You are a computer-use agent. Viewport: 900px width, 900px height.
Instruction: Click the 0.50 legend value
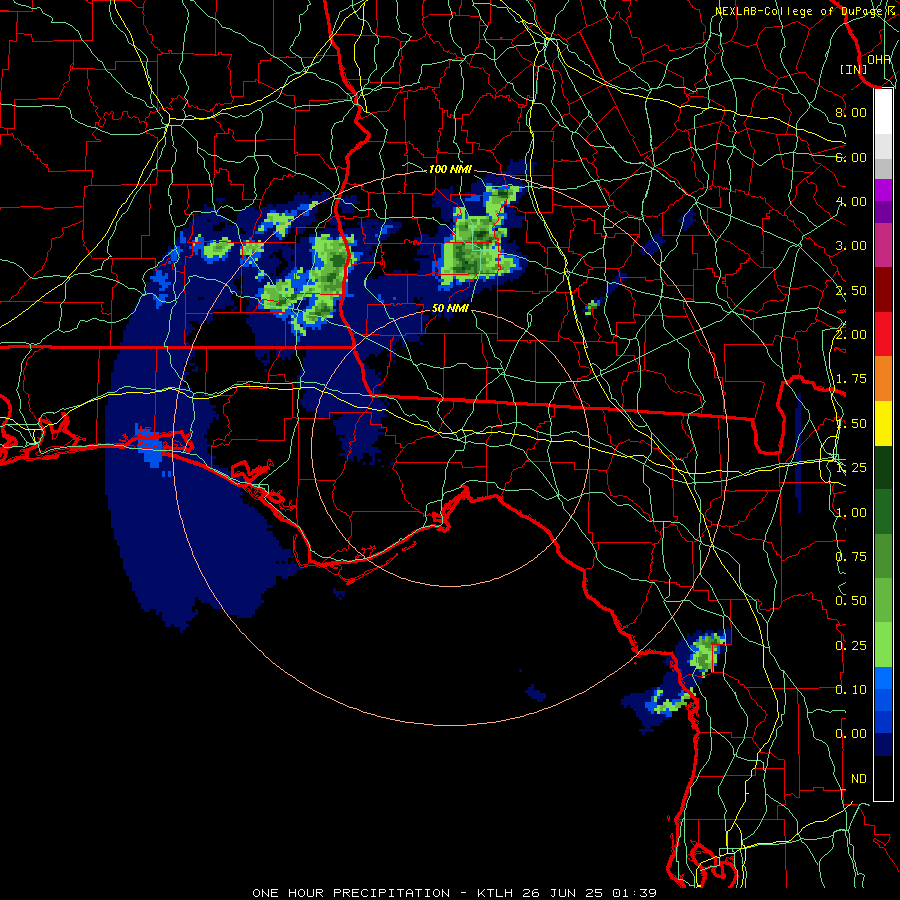[x=851, y=601]
